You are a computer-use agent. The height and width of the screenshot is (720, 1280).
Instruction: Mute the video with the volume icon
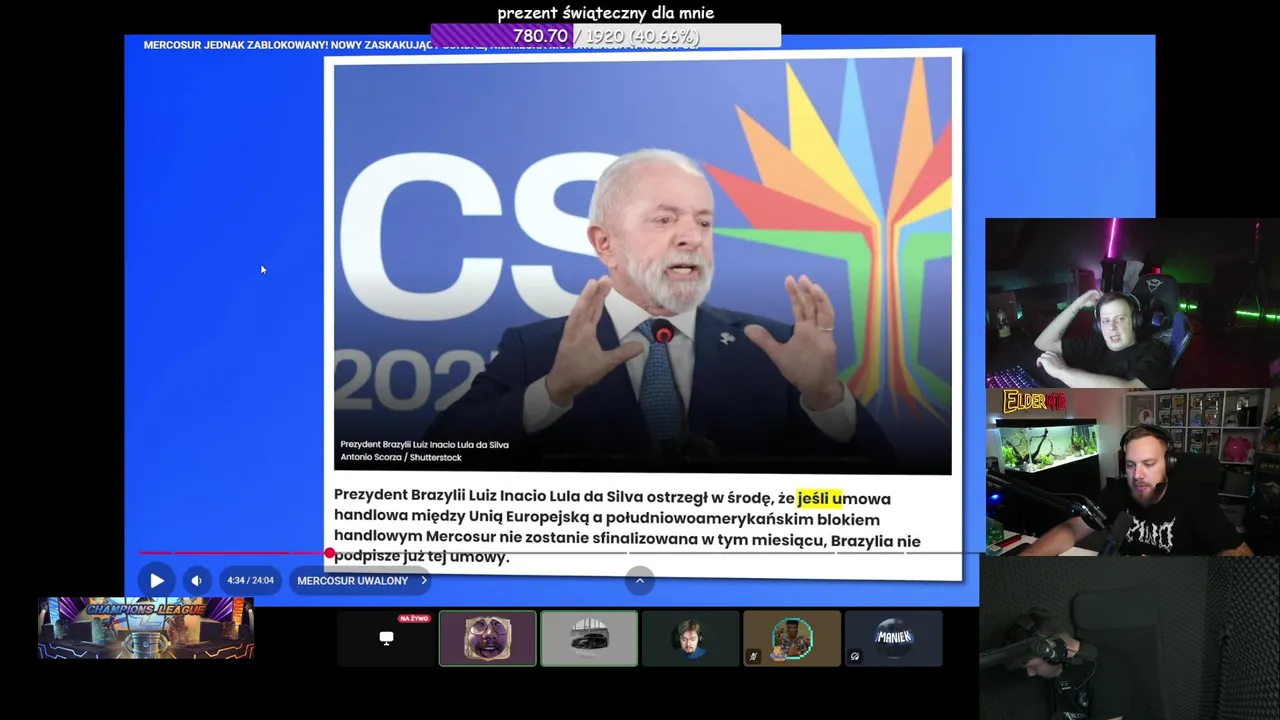pos(196,580)
